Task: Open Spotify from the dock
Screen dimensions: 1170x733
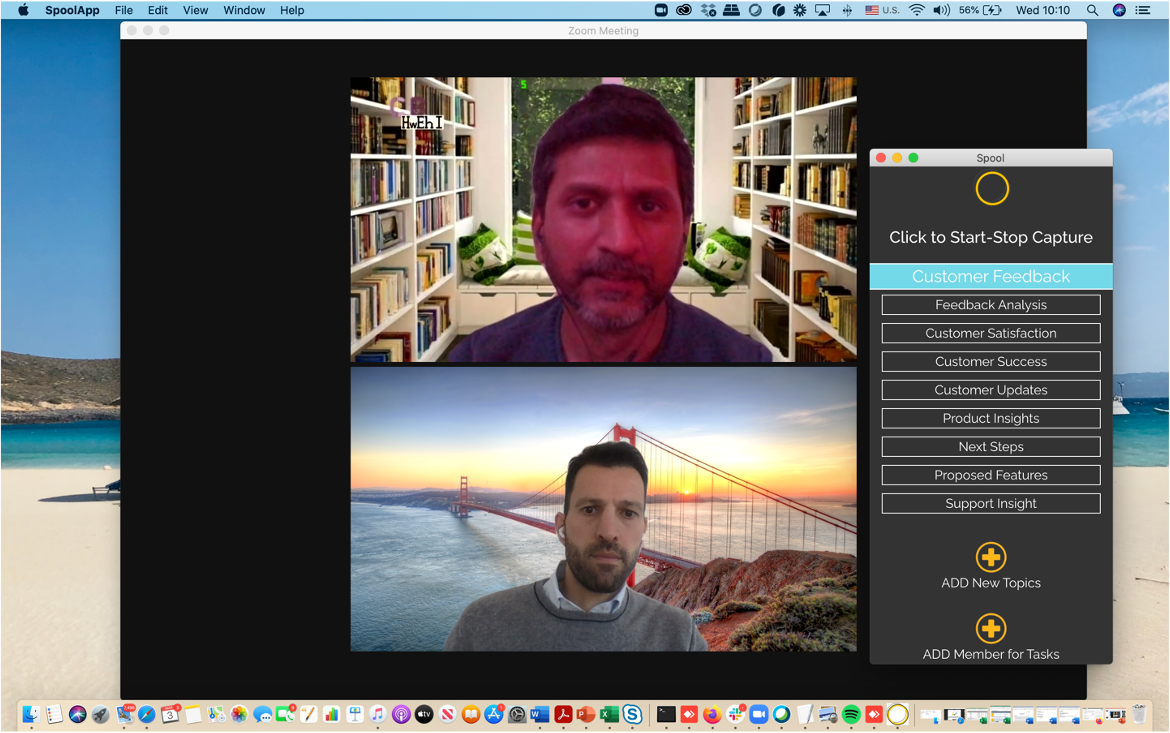Action: (x=851, y=714)
